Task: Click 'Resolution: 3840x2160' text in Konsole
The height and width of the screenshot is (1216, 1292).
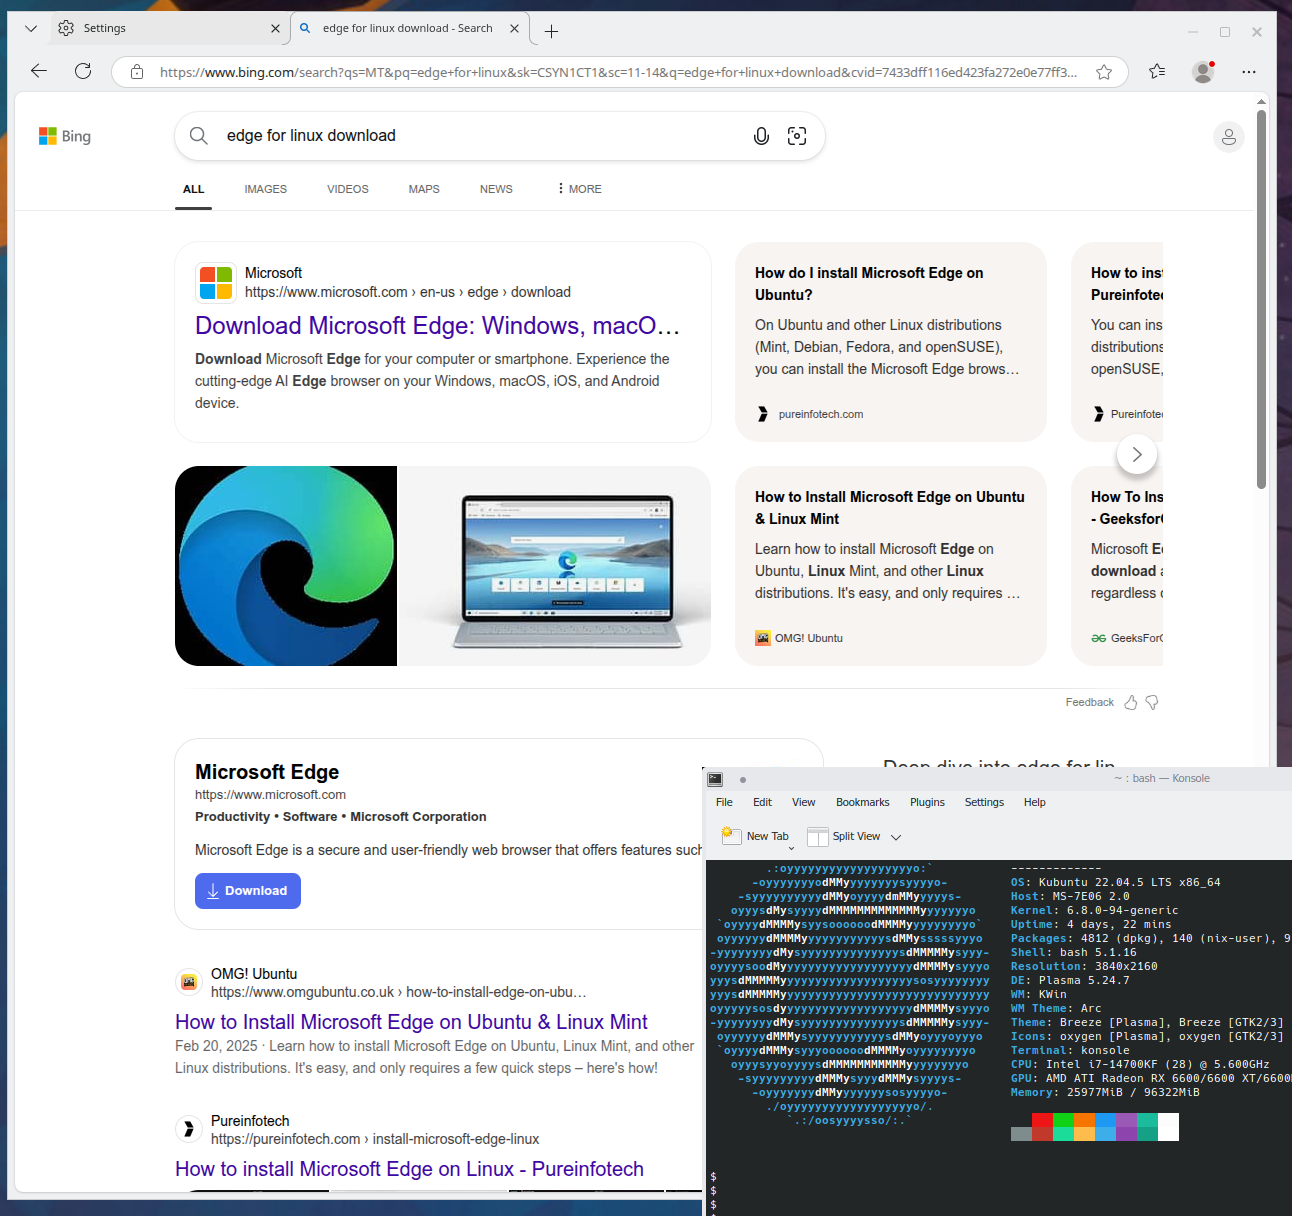Action: [1084, 966]
